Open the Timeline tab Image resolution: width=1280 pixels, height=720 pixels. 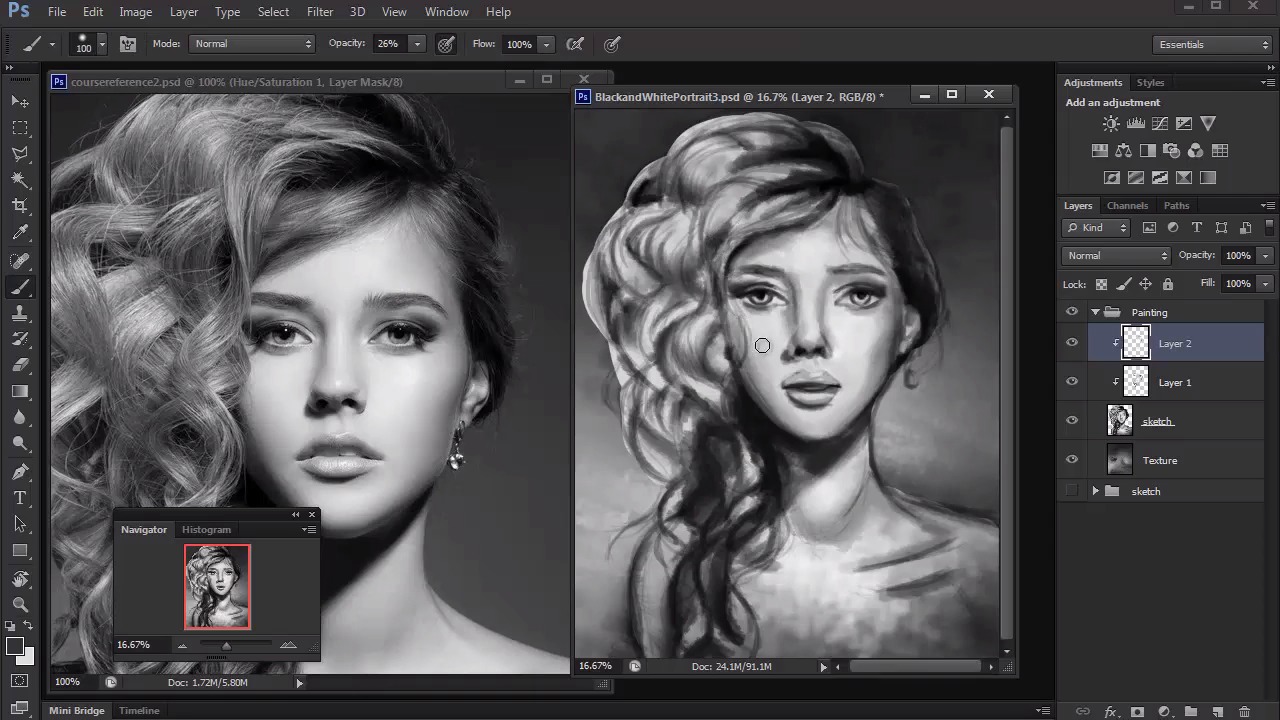(139, 710)
